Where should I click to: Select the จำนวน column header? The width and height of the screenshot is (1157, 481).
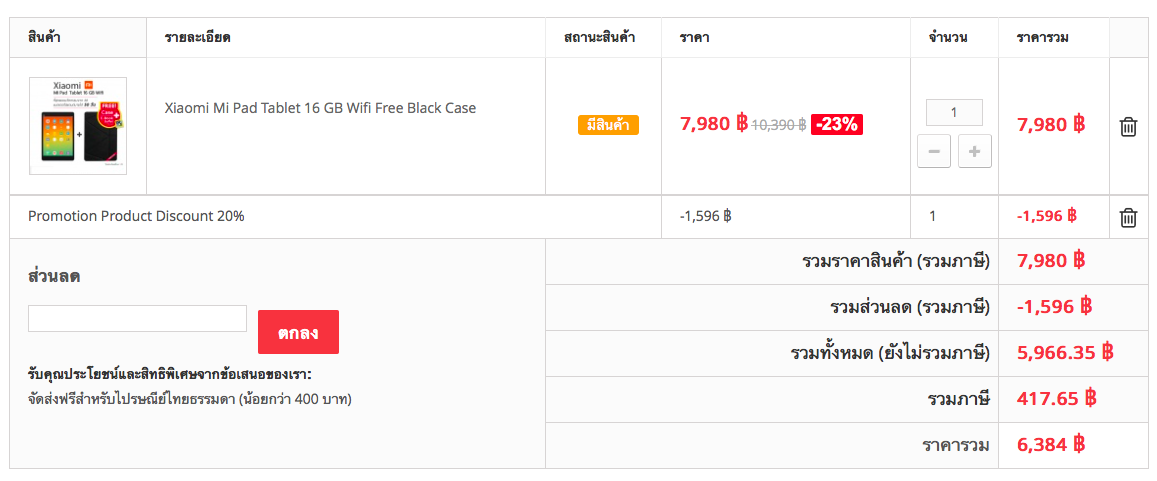[948, 37]
